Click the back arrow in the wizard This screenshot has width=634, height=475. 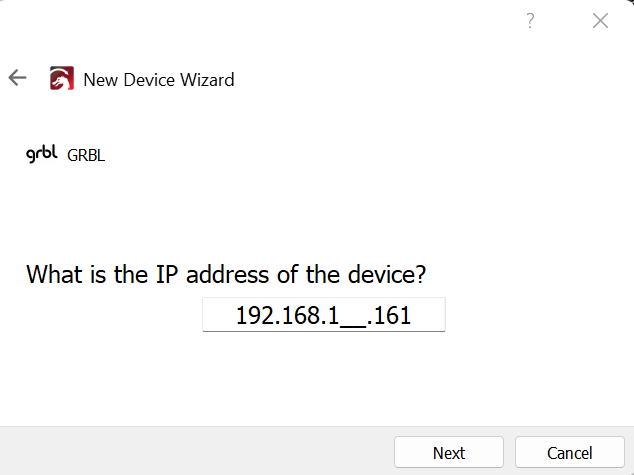point(17,78)
